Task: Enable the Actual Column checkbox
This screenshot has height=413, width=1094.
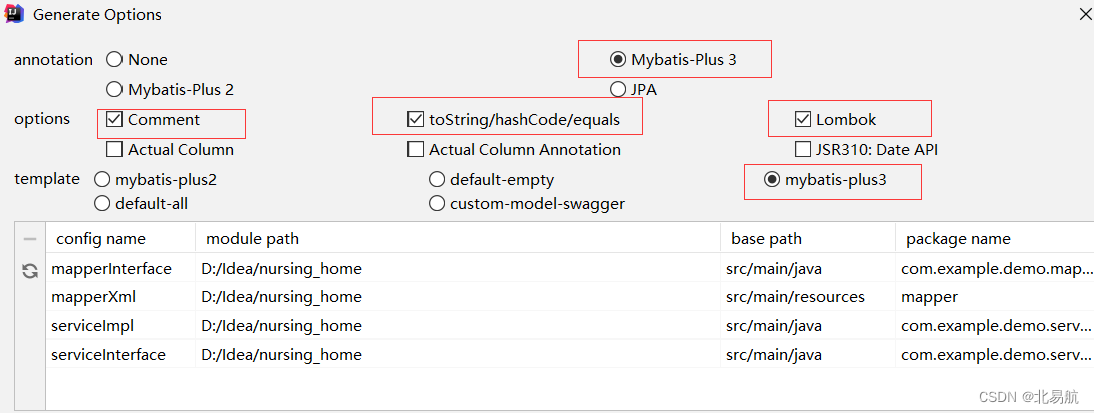Action: 114,150
